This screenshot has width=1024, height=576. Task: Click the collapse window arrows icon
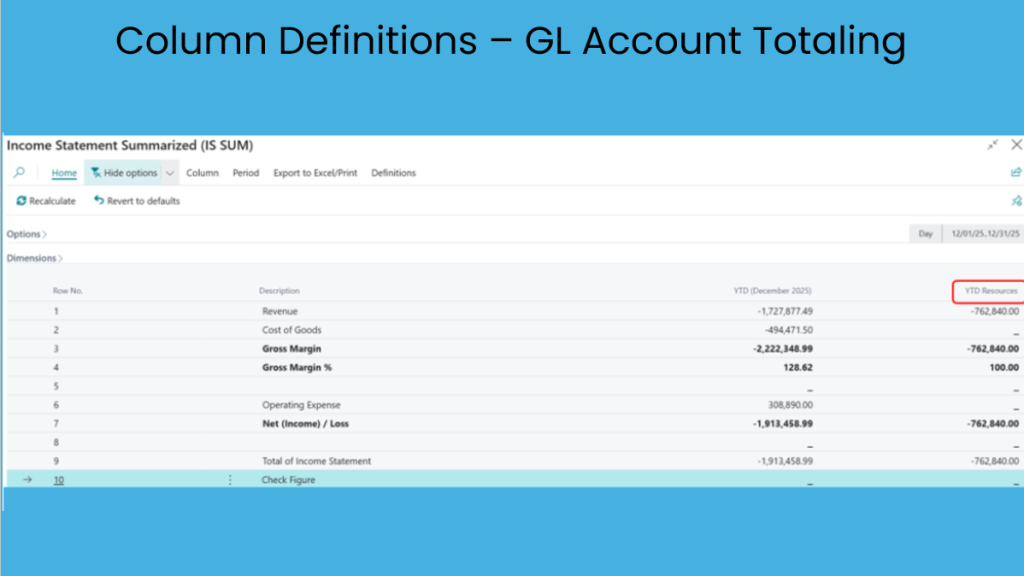(x=993, y=145)
